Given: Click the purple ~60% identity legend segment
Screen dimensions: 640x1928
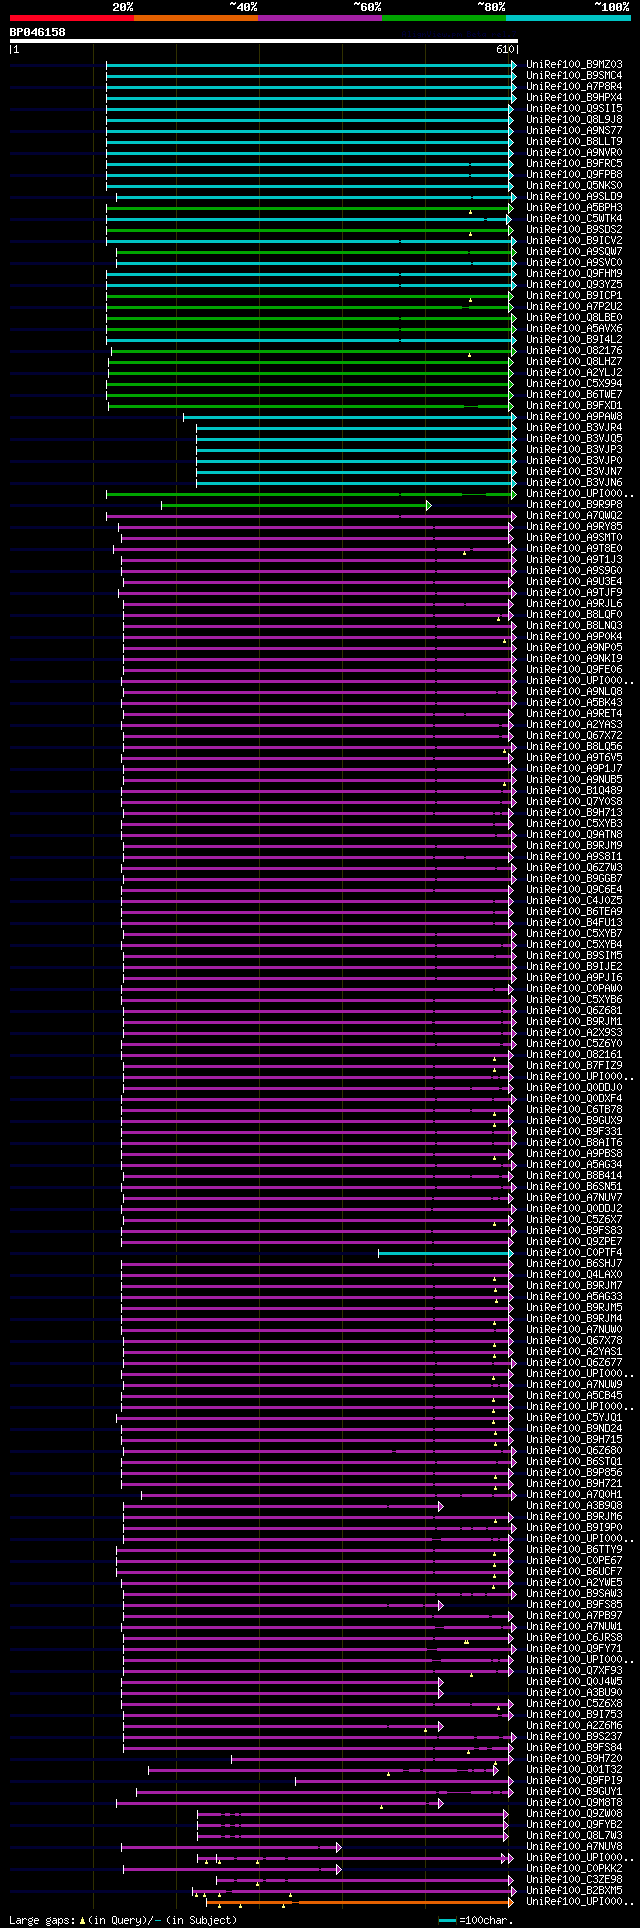Looking at the screenshot, I should click(319, 18).
